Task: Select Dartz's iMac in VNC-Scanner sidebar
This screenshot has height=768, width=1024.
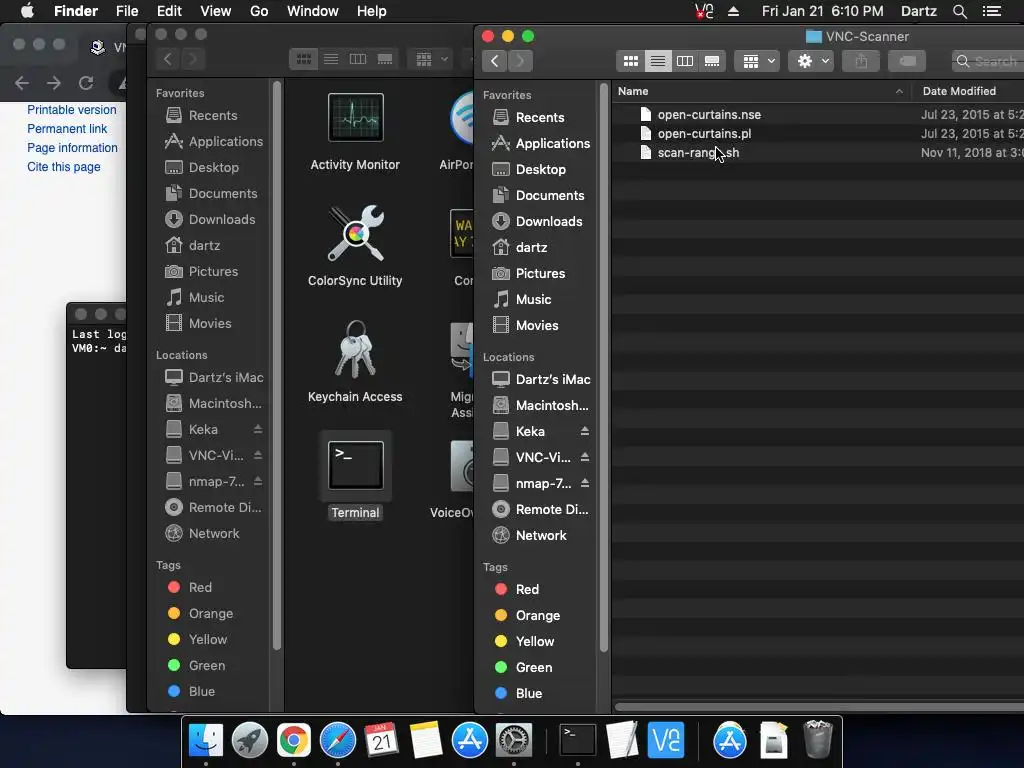Action: pos(541,379)
